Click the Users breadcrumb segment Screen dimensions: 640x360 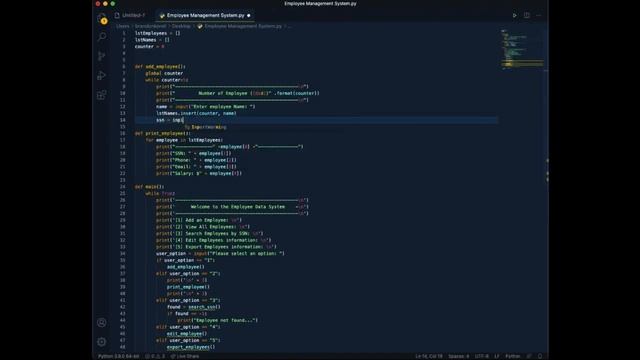click(122, 26)
